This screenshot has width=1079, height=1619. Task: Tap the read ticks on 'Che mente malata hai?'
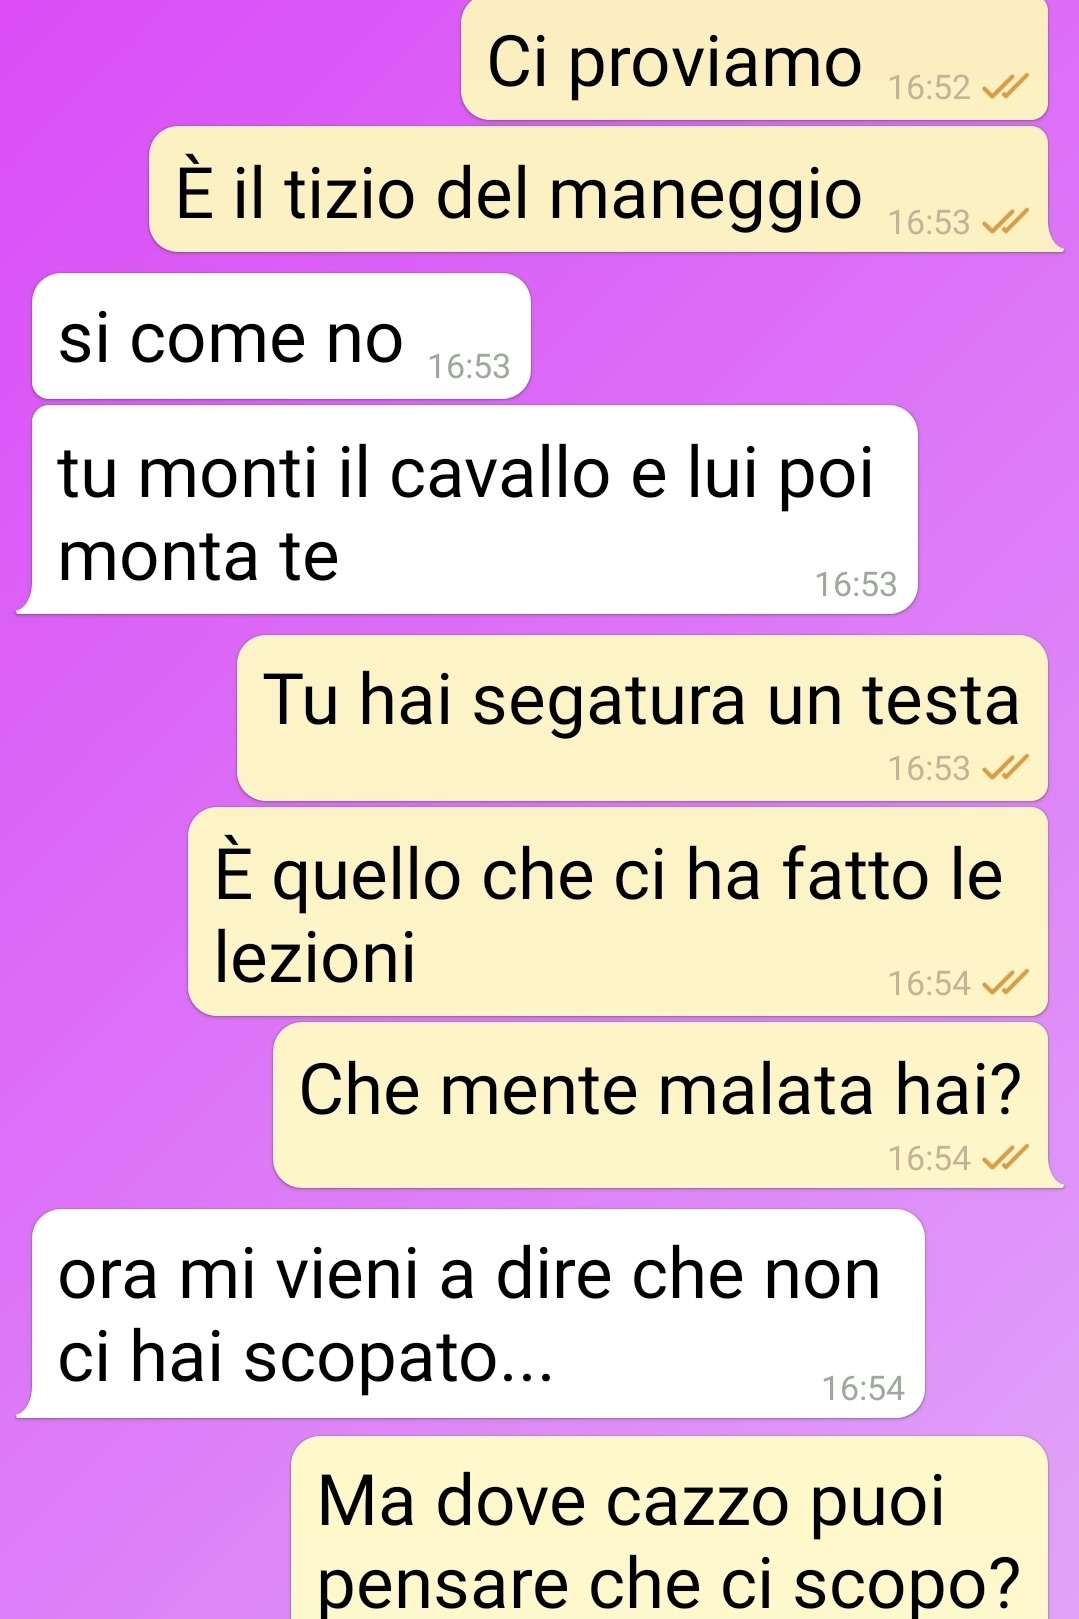[1005, 1158]
